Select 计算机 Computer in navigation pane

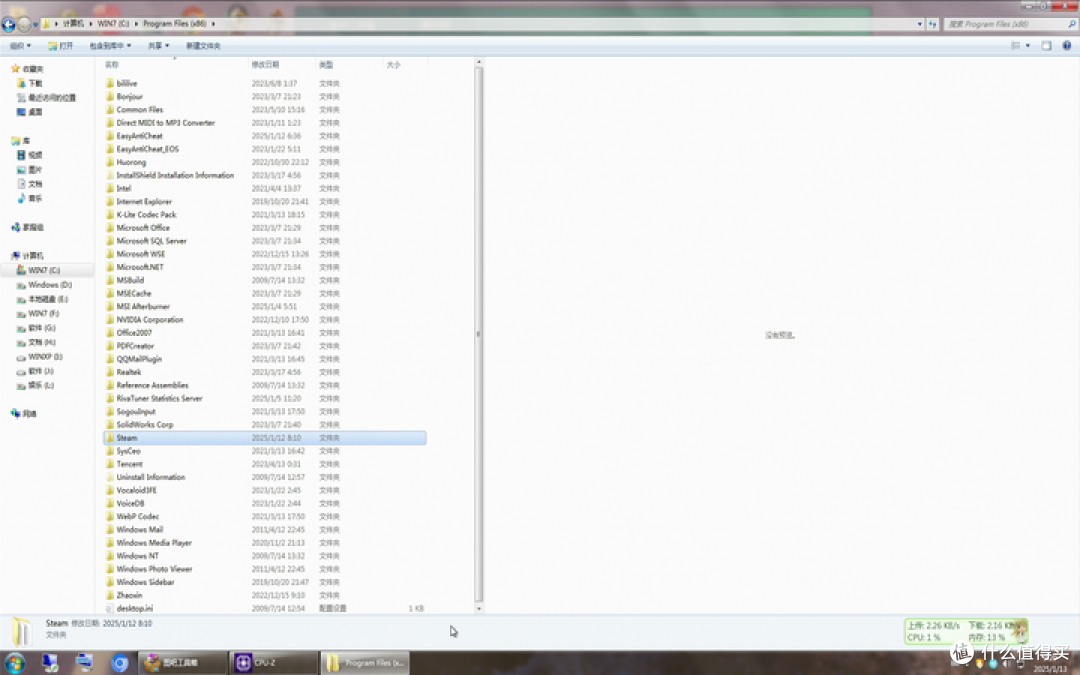[28, 256]
